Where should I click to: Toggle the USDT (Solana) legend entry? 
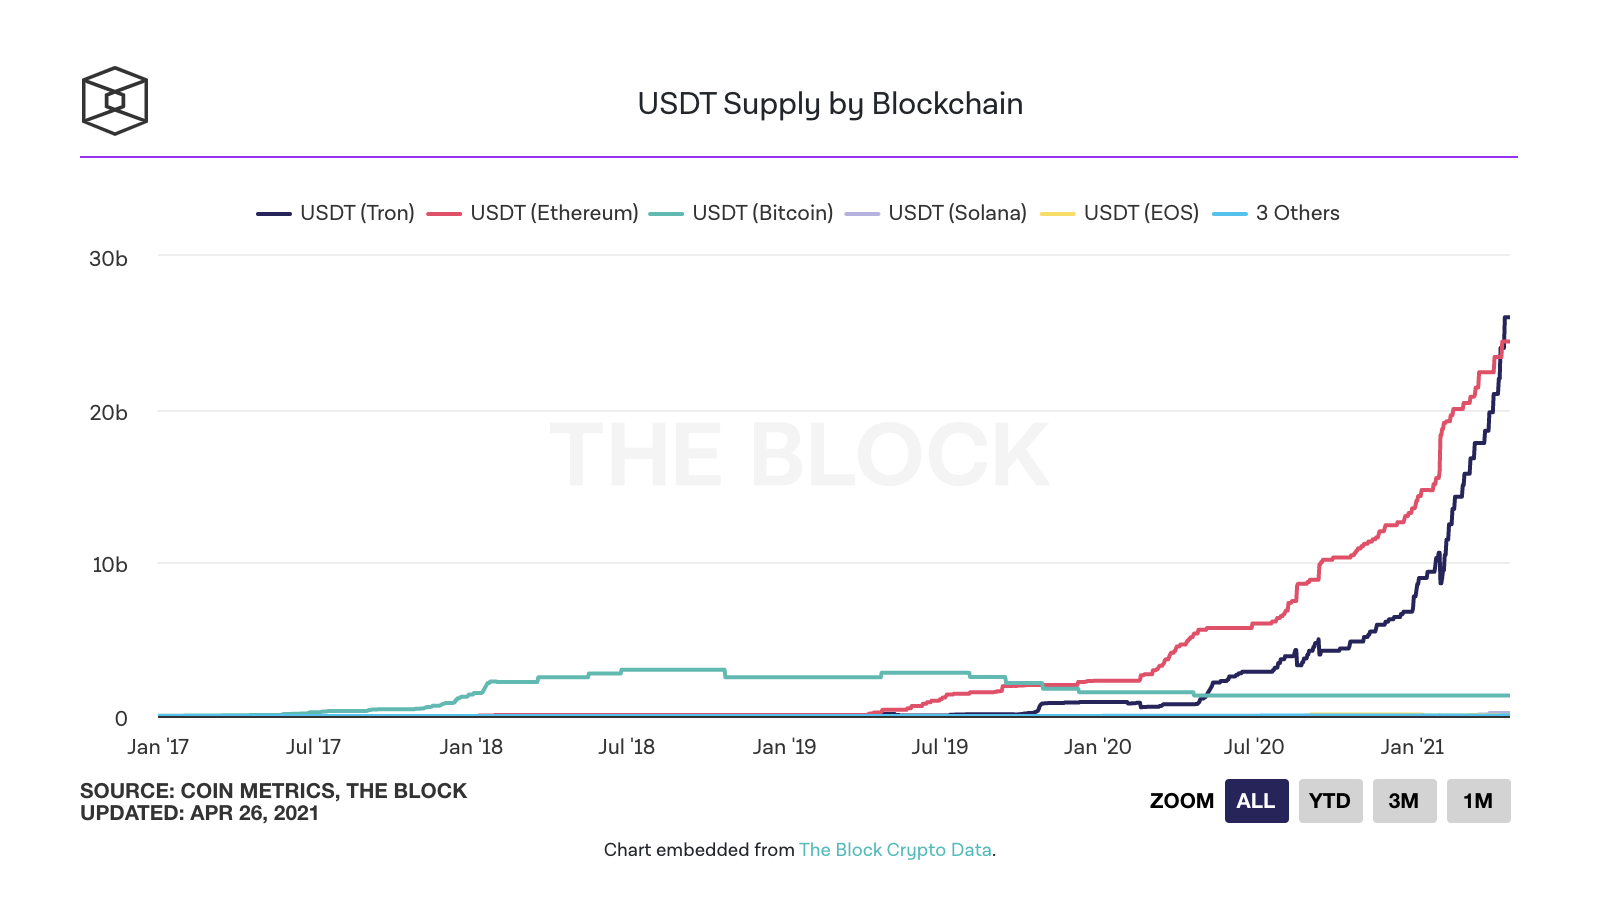point(936,213)
